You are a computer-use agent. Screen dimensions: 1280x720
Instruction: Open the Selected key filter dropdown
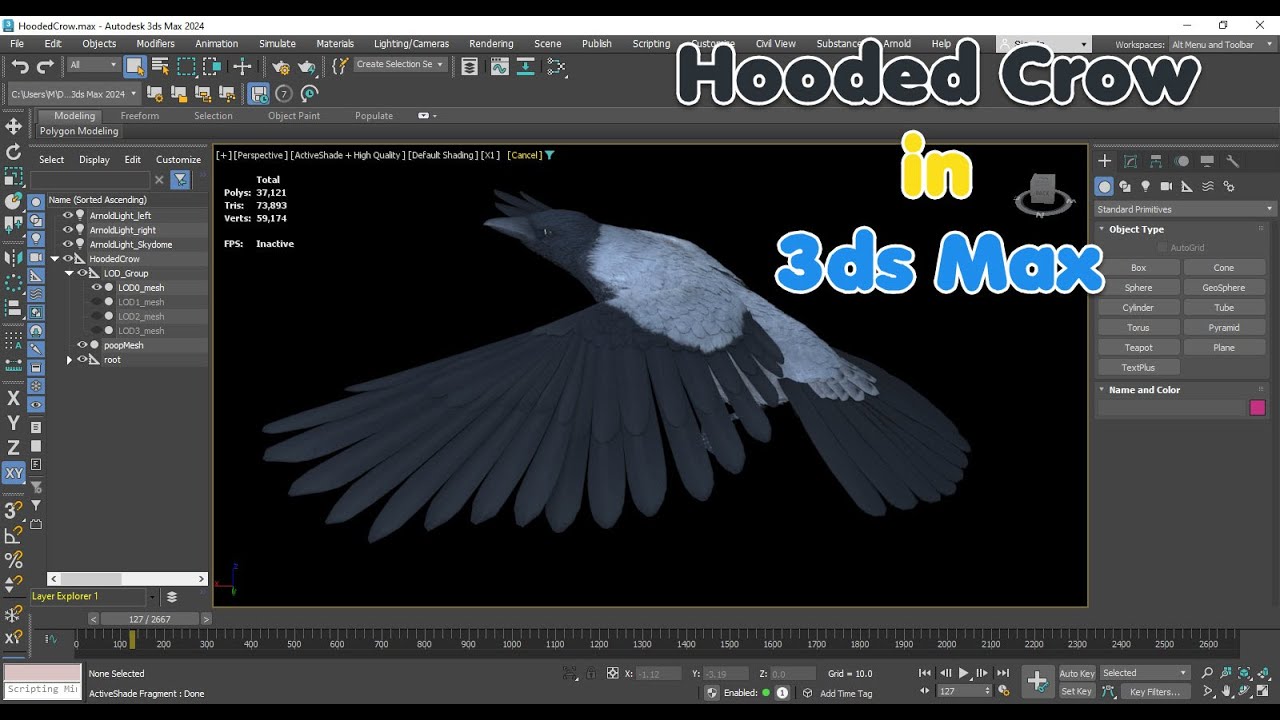[x=1144, y=673]
